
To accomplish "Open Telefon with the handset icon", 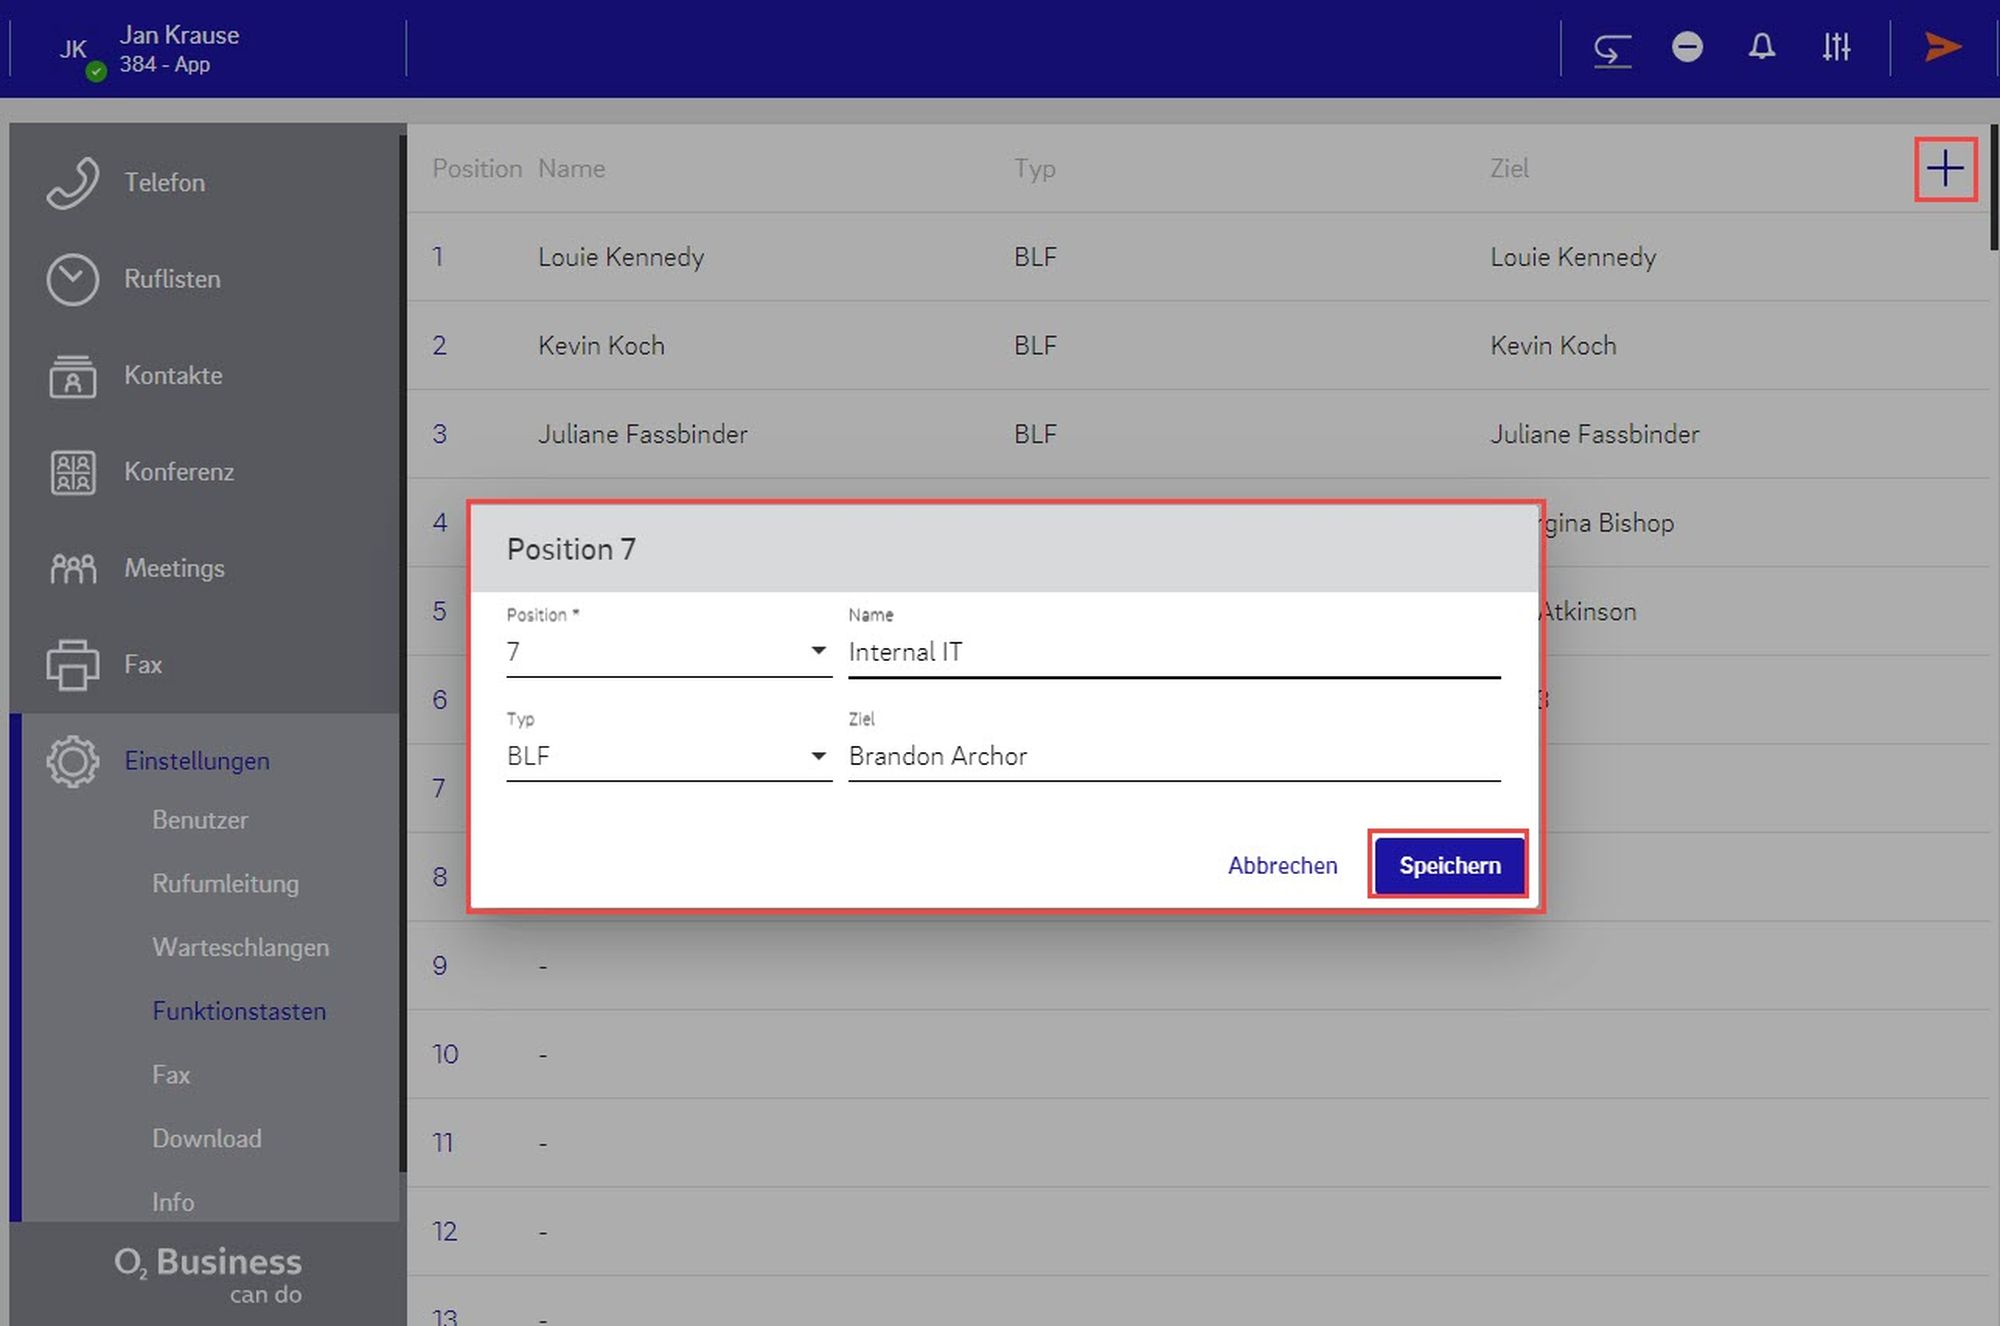I will pyautogui.click(x=73, y=183).
